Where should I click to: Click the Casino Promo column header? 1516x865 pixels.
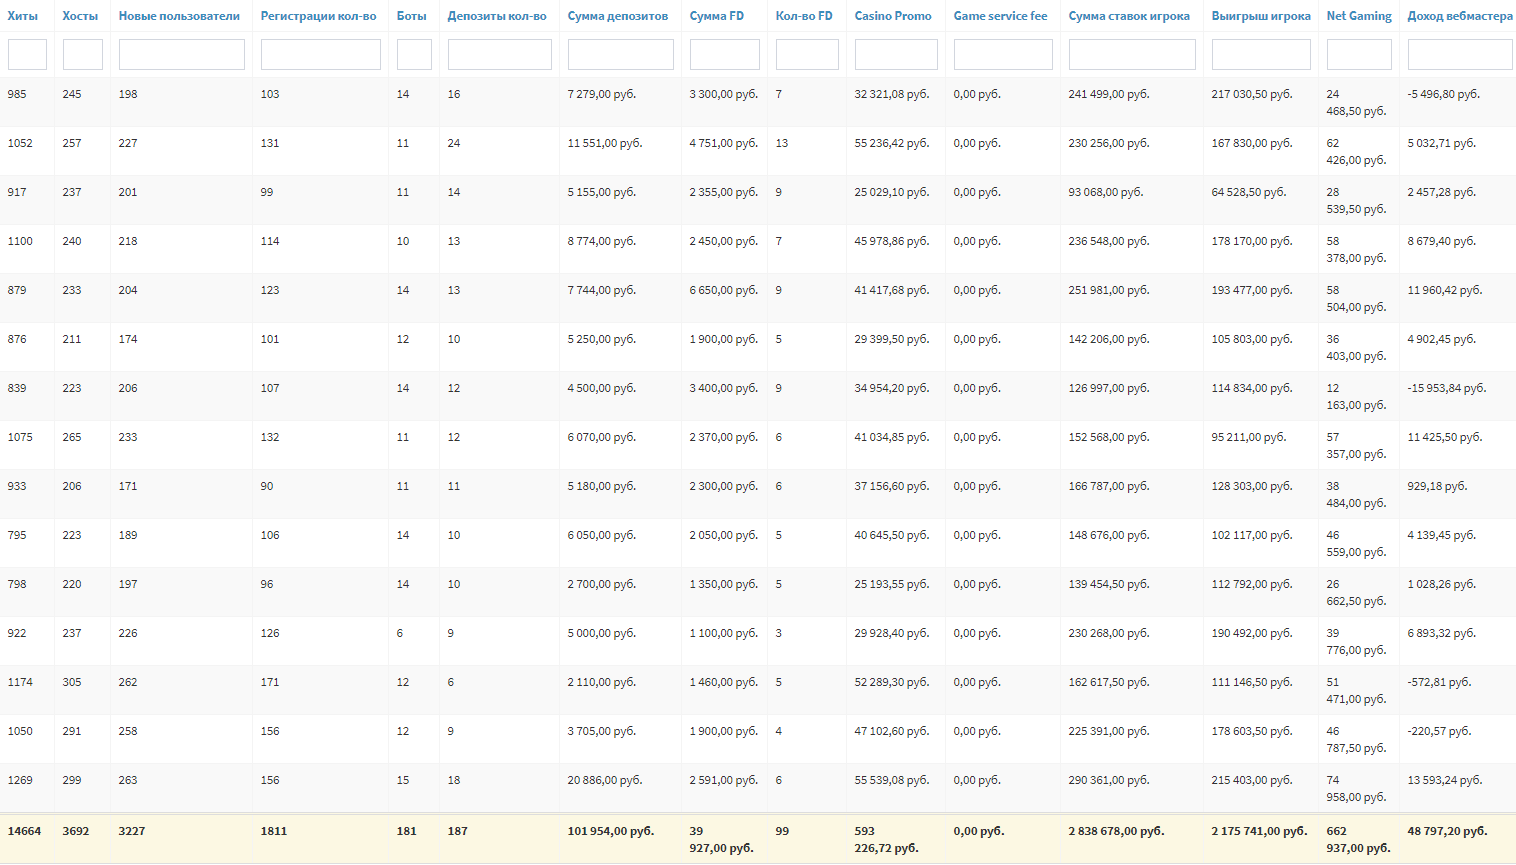coord(892,16)
